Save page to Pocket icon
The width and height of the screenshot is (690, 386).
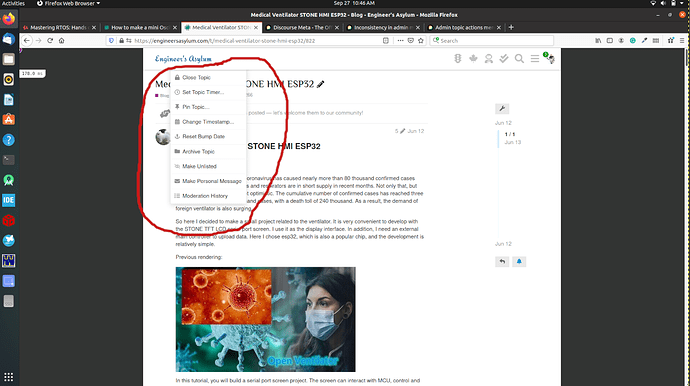[411, 40]
